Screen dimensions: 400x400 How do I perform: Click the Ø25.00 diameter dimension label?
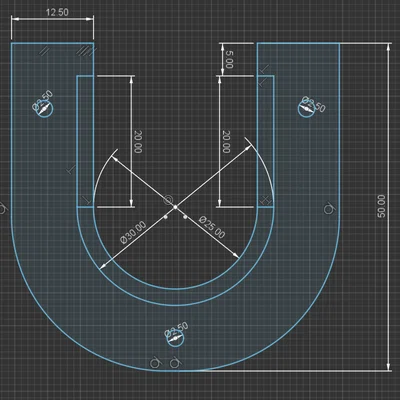pos(212,227)
